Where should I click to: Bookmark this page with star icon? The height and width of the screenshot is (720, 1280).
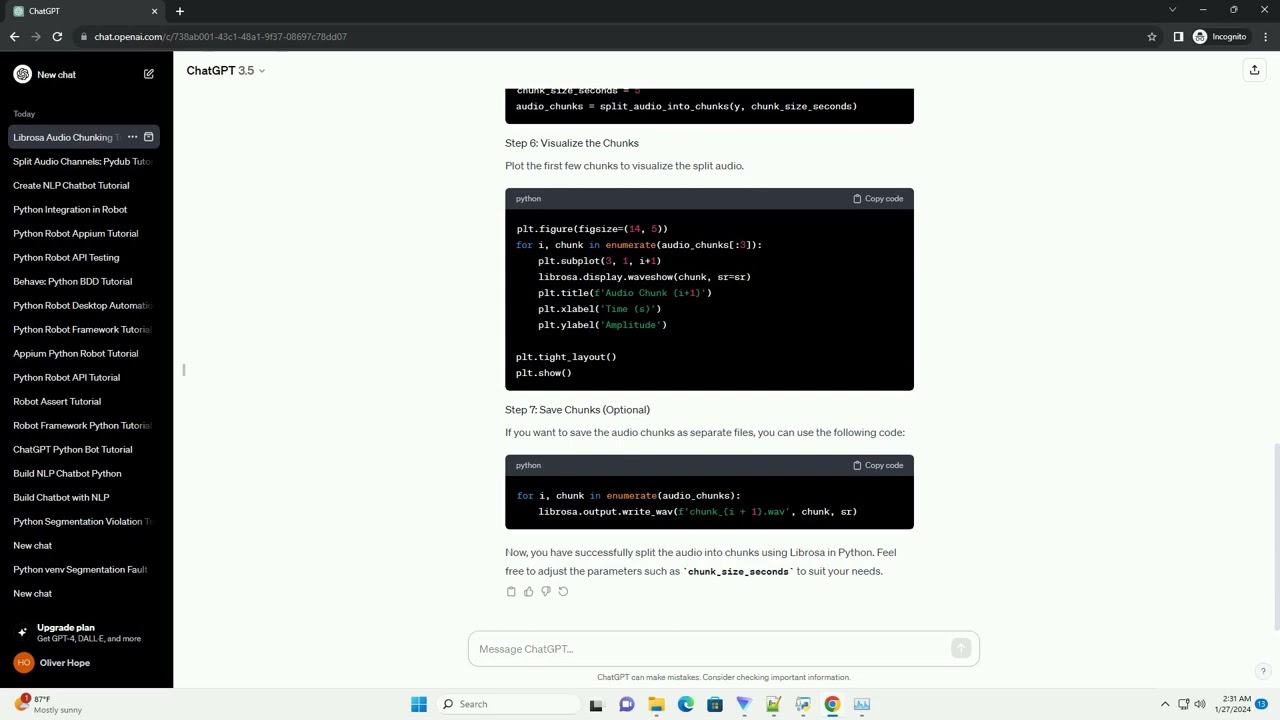point(1152,37)
